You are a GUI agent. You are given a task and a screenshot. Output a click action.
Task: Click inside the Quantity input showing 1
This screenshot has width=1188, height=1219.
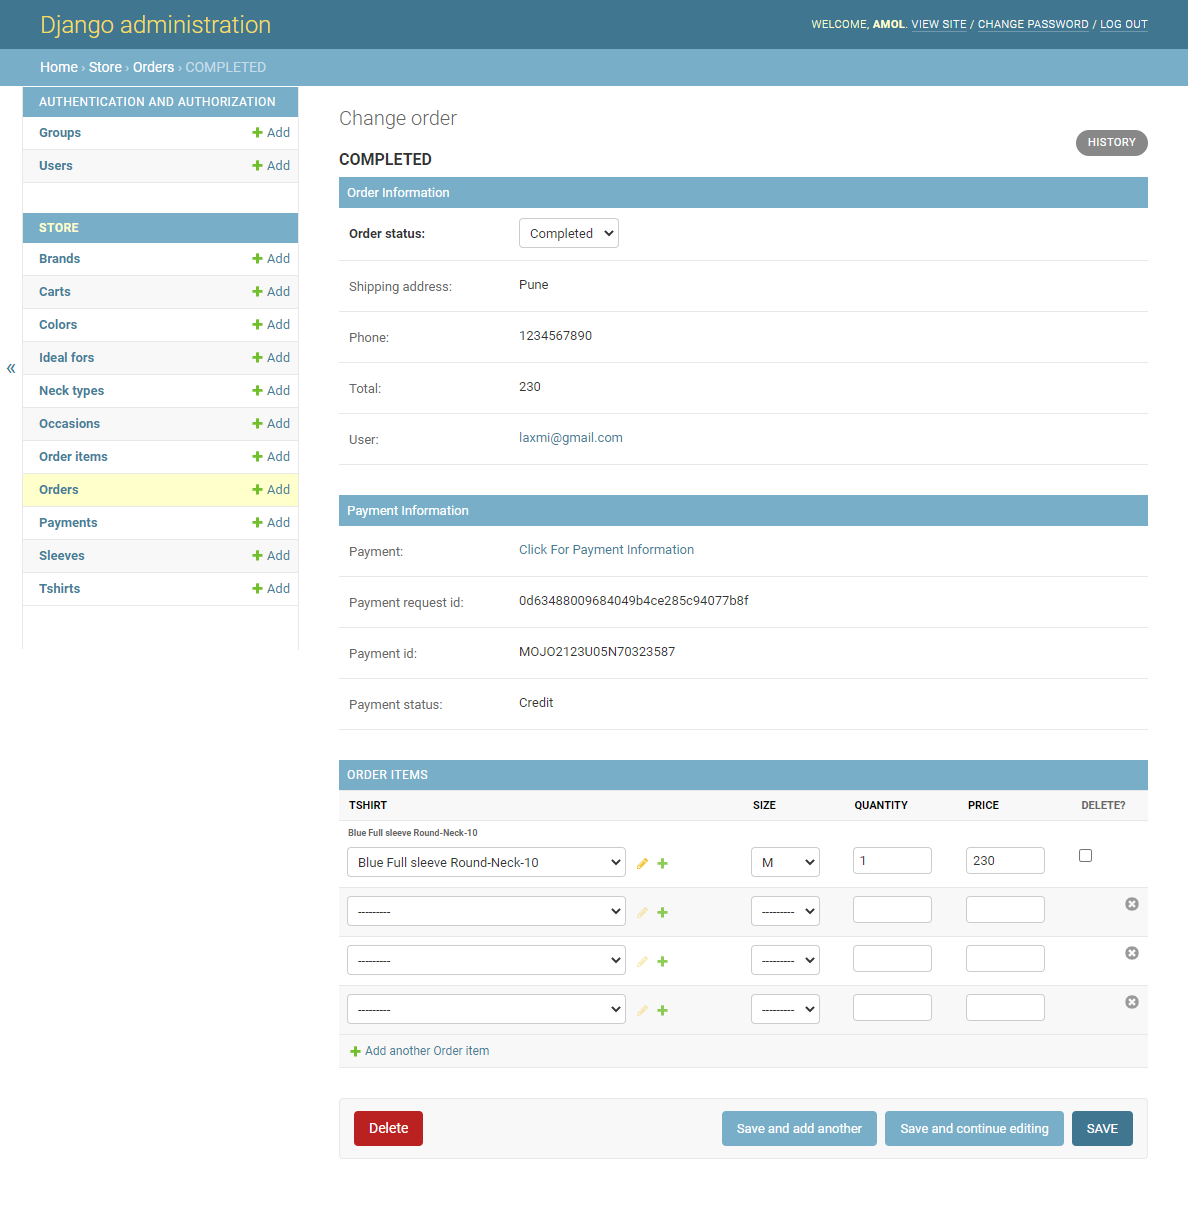(891, 860)
